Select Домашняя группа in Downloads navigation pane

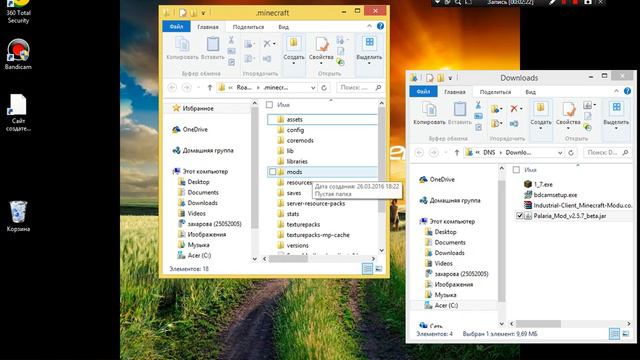point(454,200)
